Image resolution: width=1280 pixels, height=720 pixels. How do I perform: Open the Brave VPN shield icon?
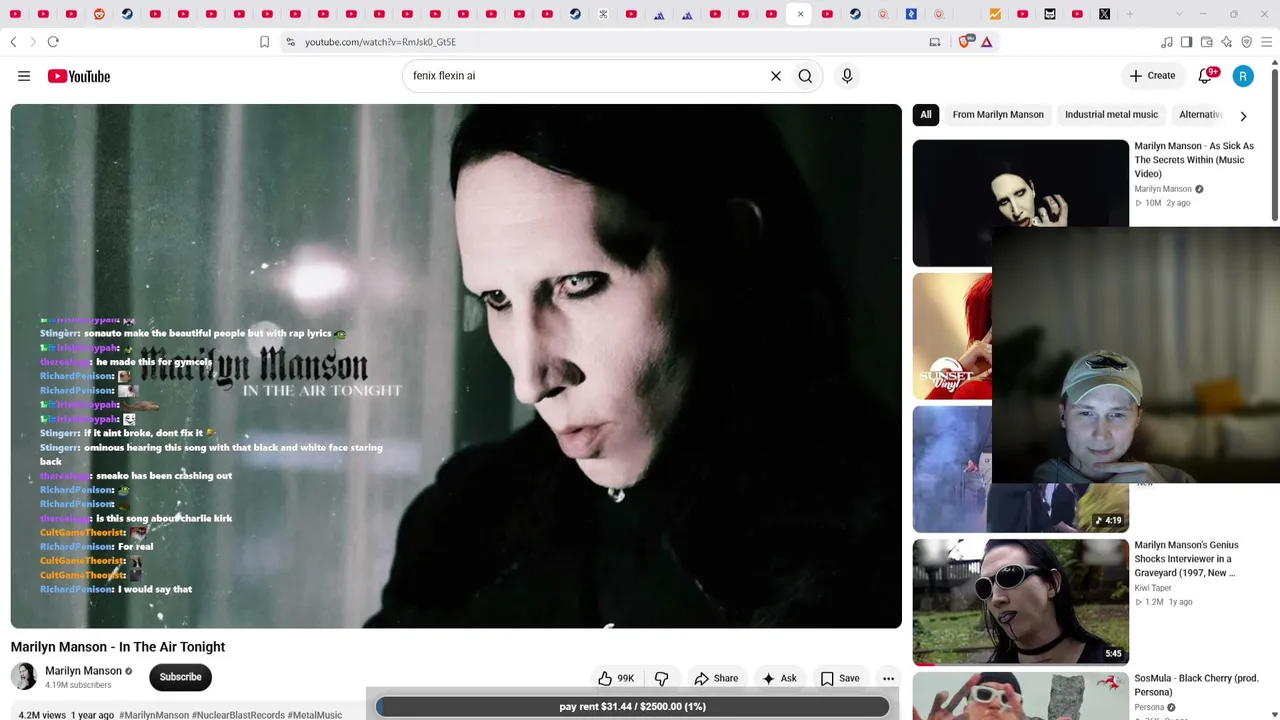(x=1246, y=42)
